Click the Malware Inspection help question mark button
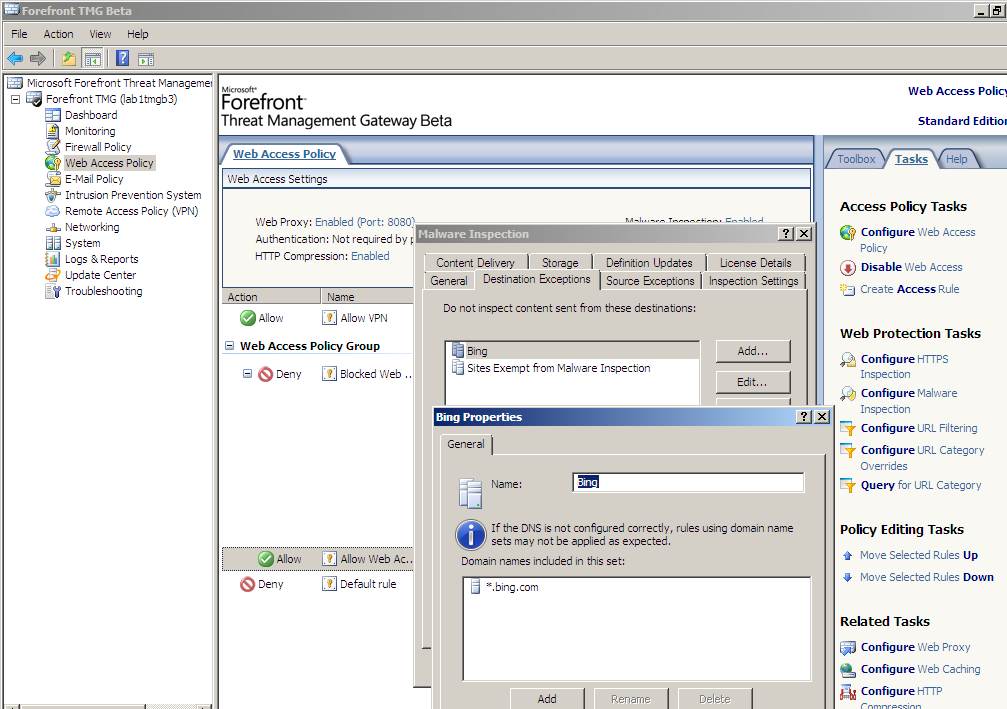 (x=785, y=234)
